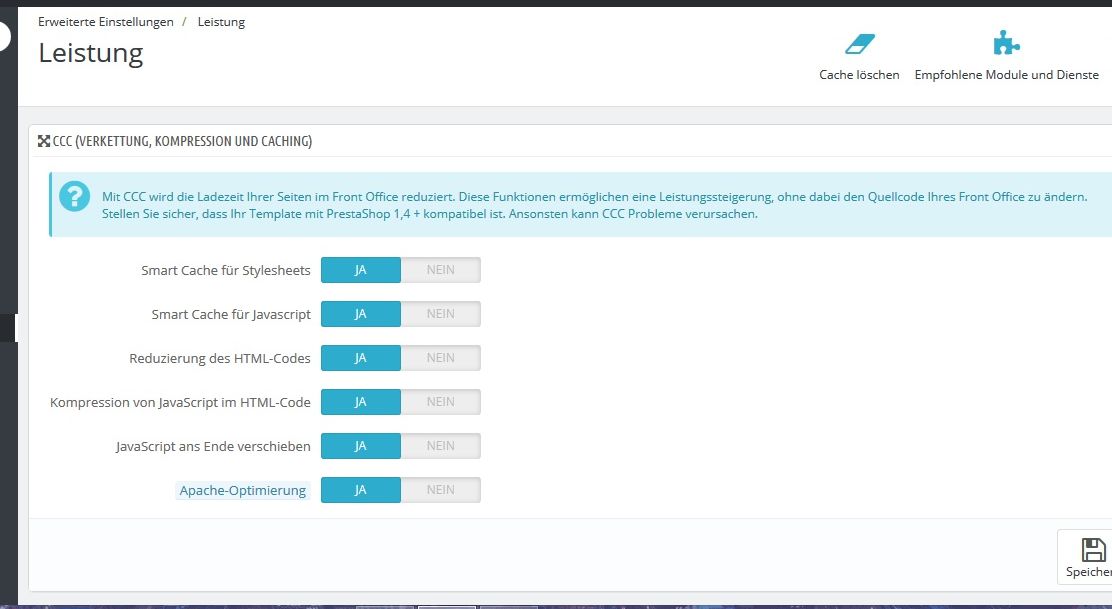Click the Speichern floppy disk icon
Screen dimensions: 1112x609
coord(1094,549)
